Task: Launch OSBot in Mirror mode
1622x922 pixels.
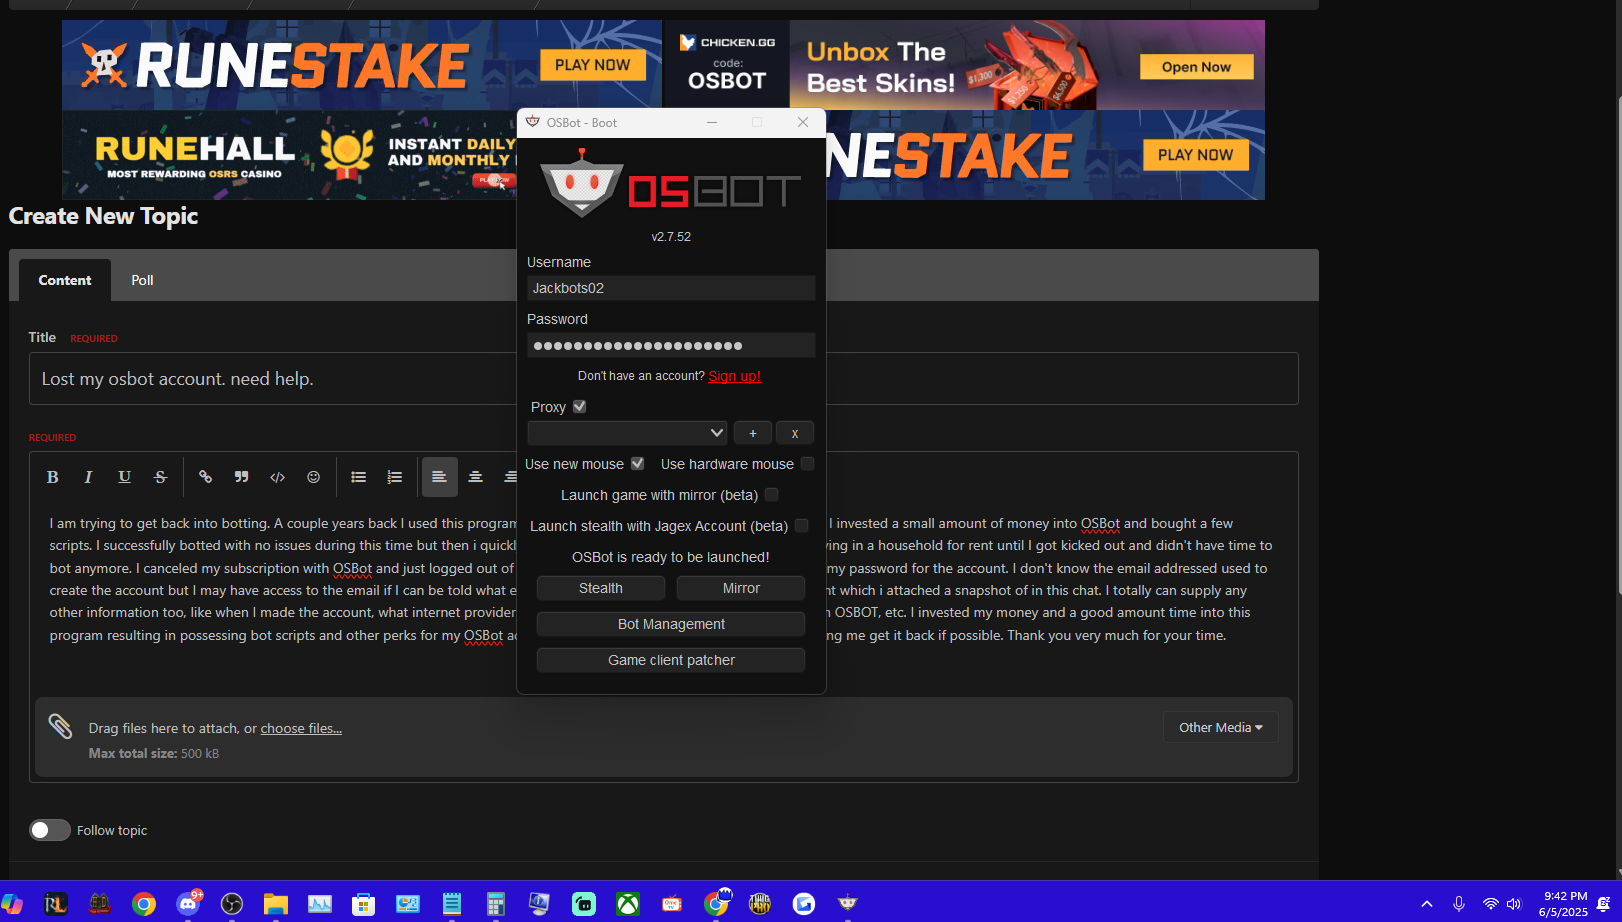Action: pos(741,588)
